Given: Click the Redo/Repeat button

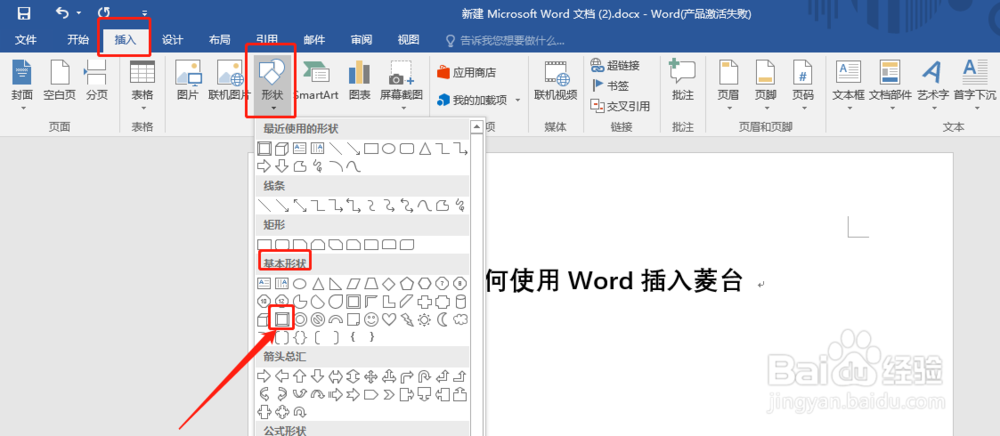Looking at the screenshot, I should pyautogui.click(x=105, y=12).
